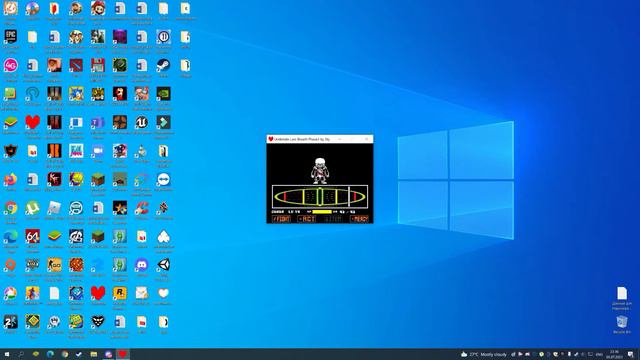
Task: Open the TeamViewer desktop shortcut
Action: point(163,180)
